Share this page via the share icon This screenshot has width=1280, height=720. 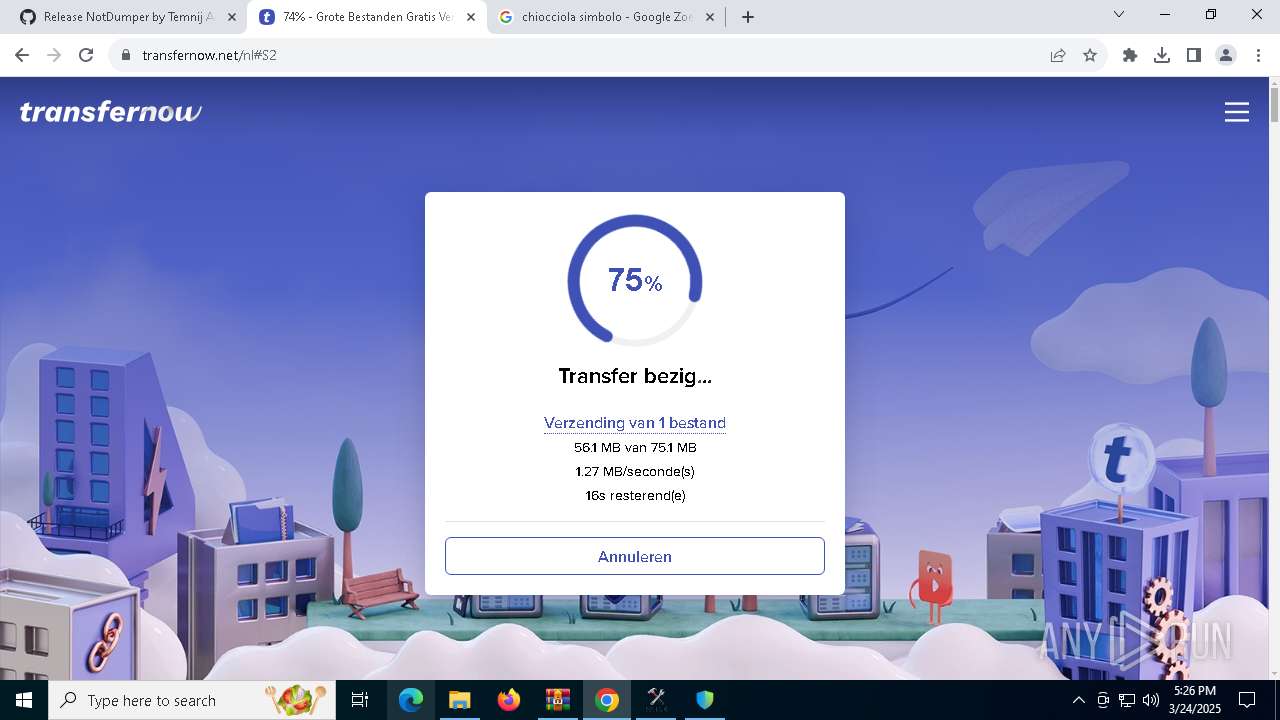coord(1057,55)
